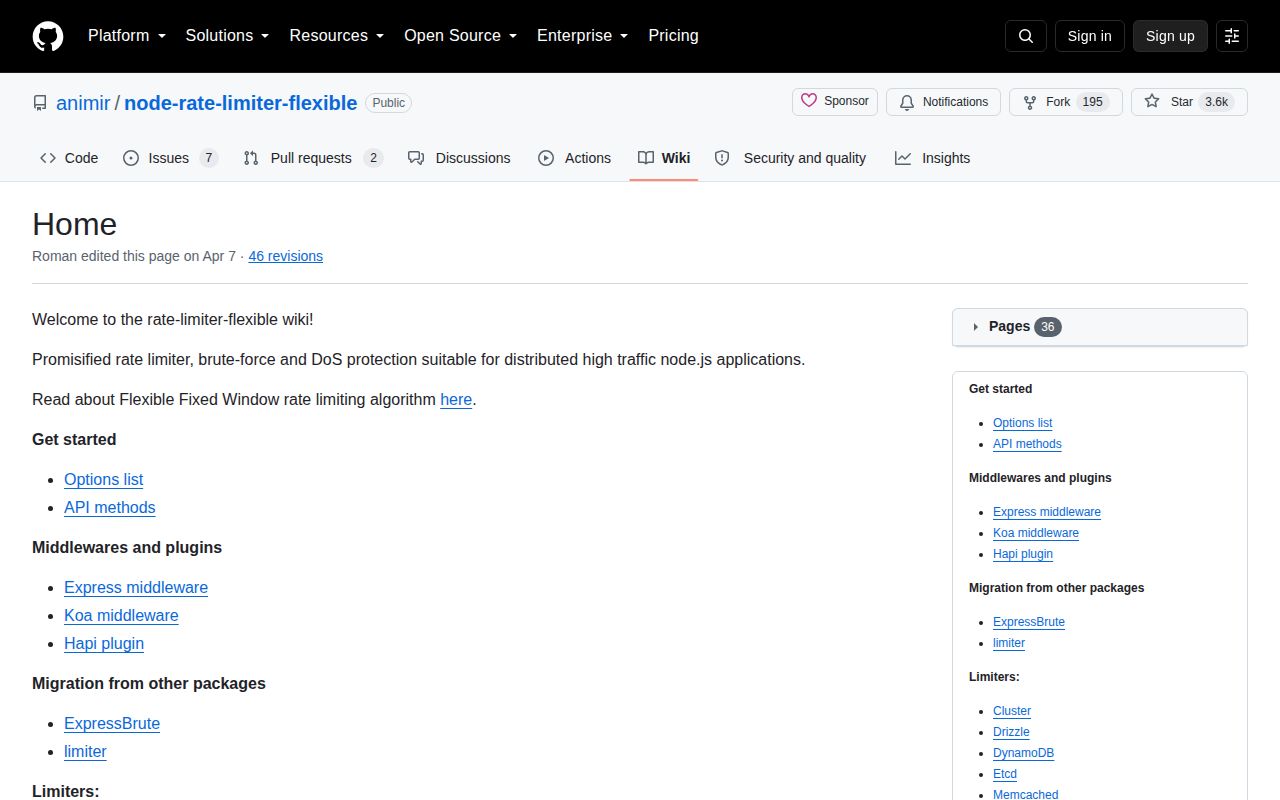Open DynamoDB limiter in the sidebar

point(1023,753)
